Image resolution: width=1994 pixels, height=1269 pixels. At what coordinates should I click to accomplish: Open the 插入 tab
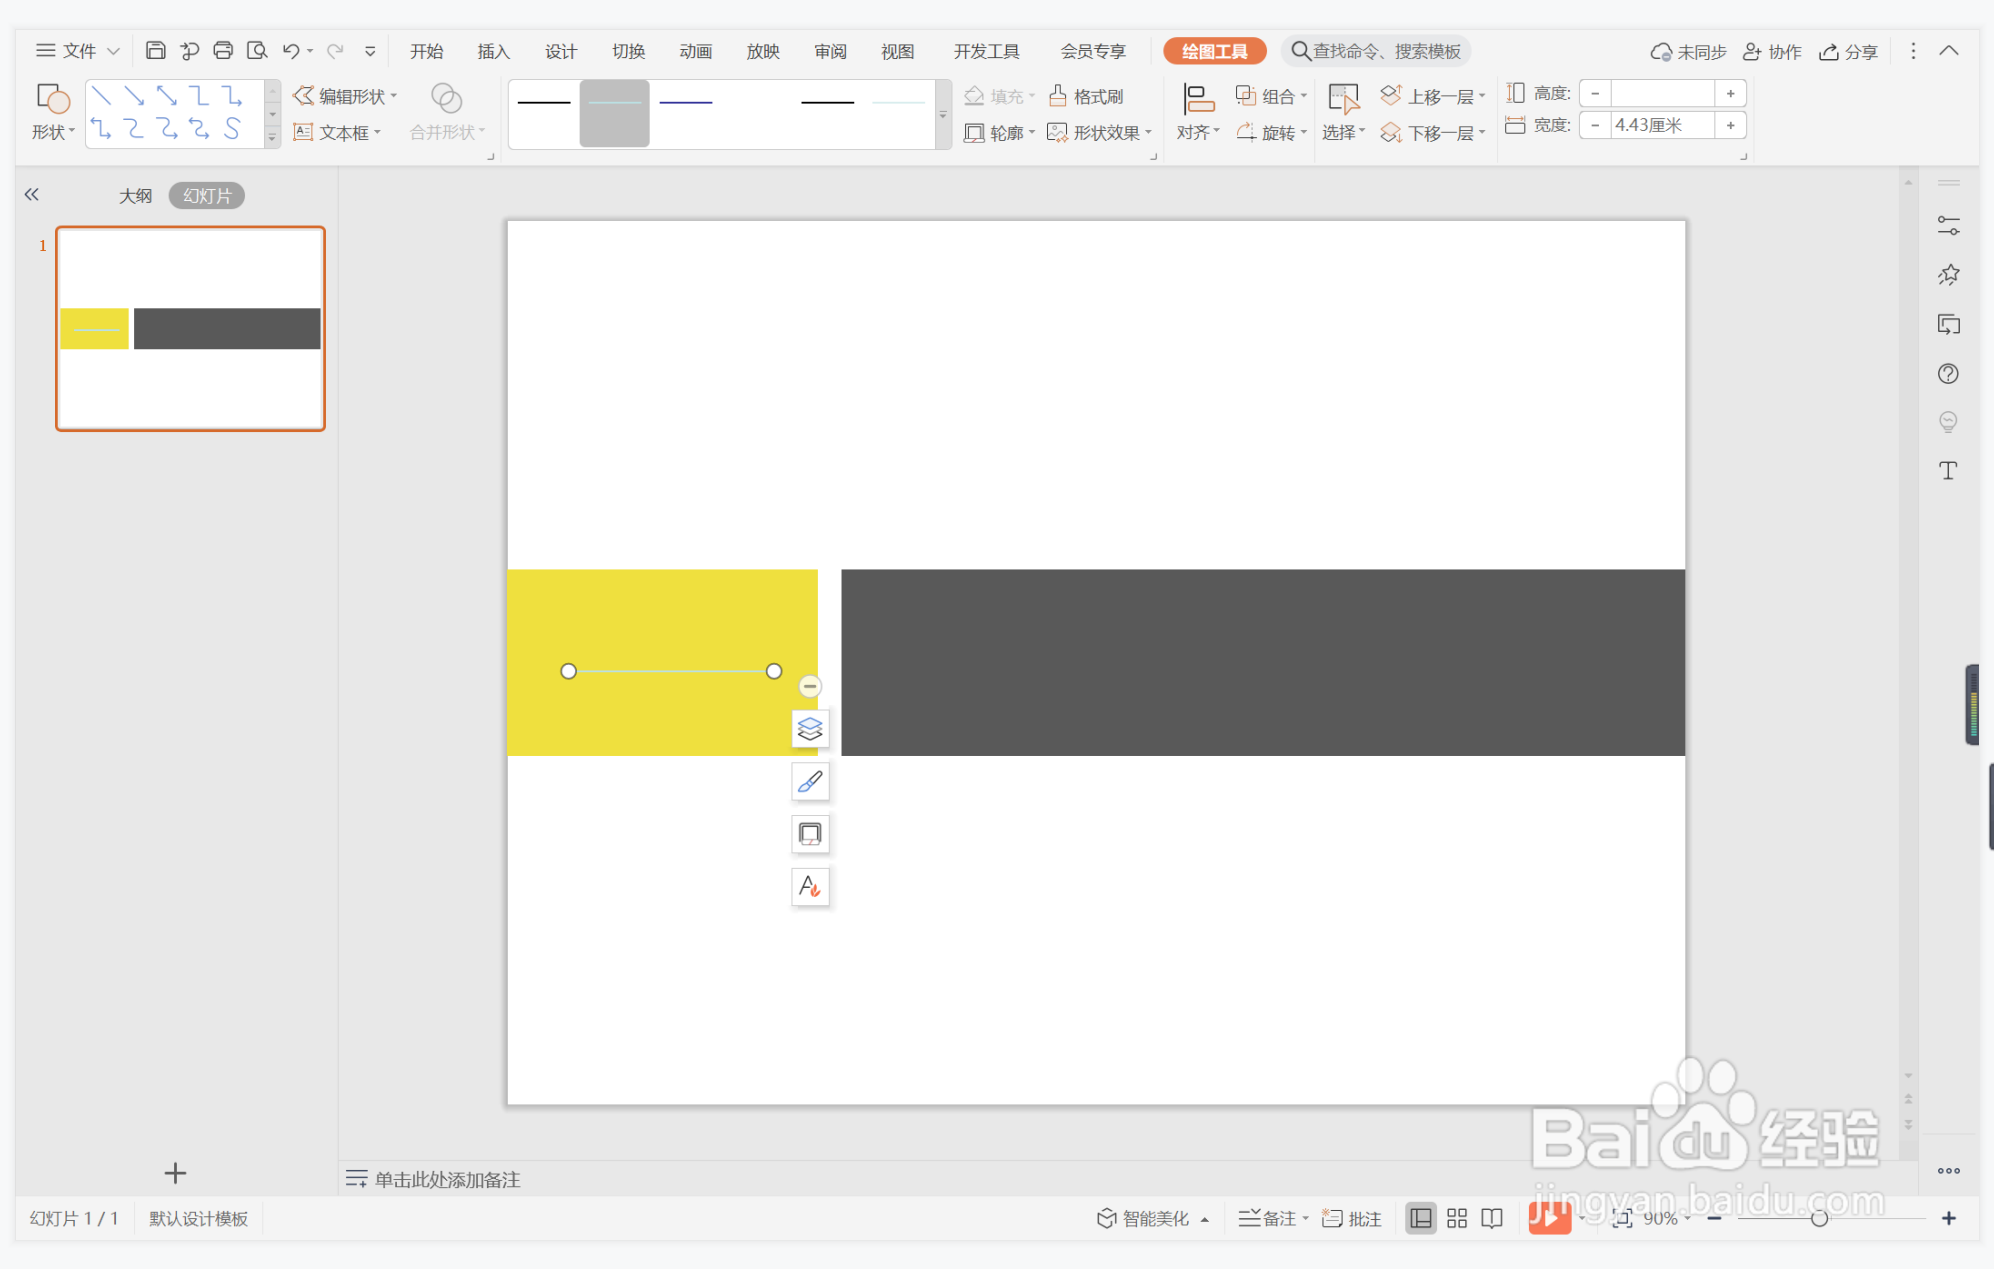tap(494, 51)
